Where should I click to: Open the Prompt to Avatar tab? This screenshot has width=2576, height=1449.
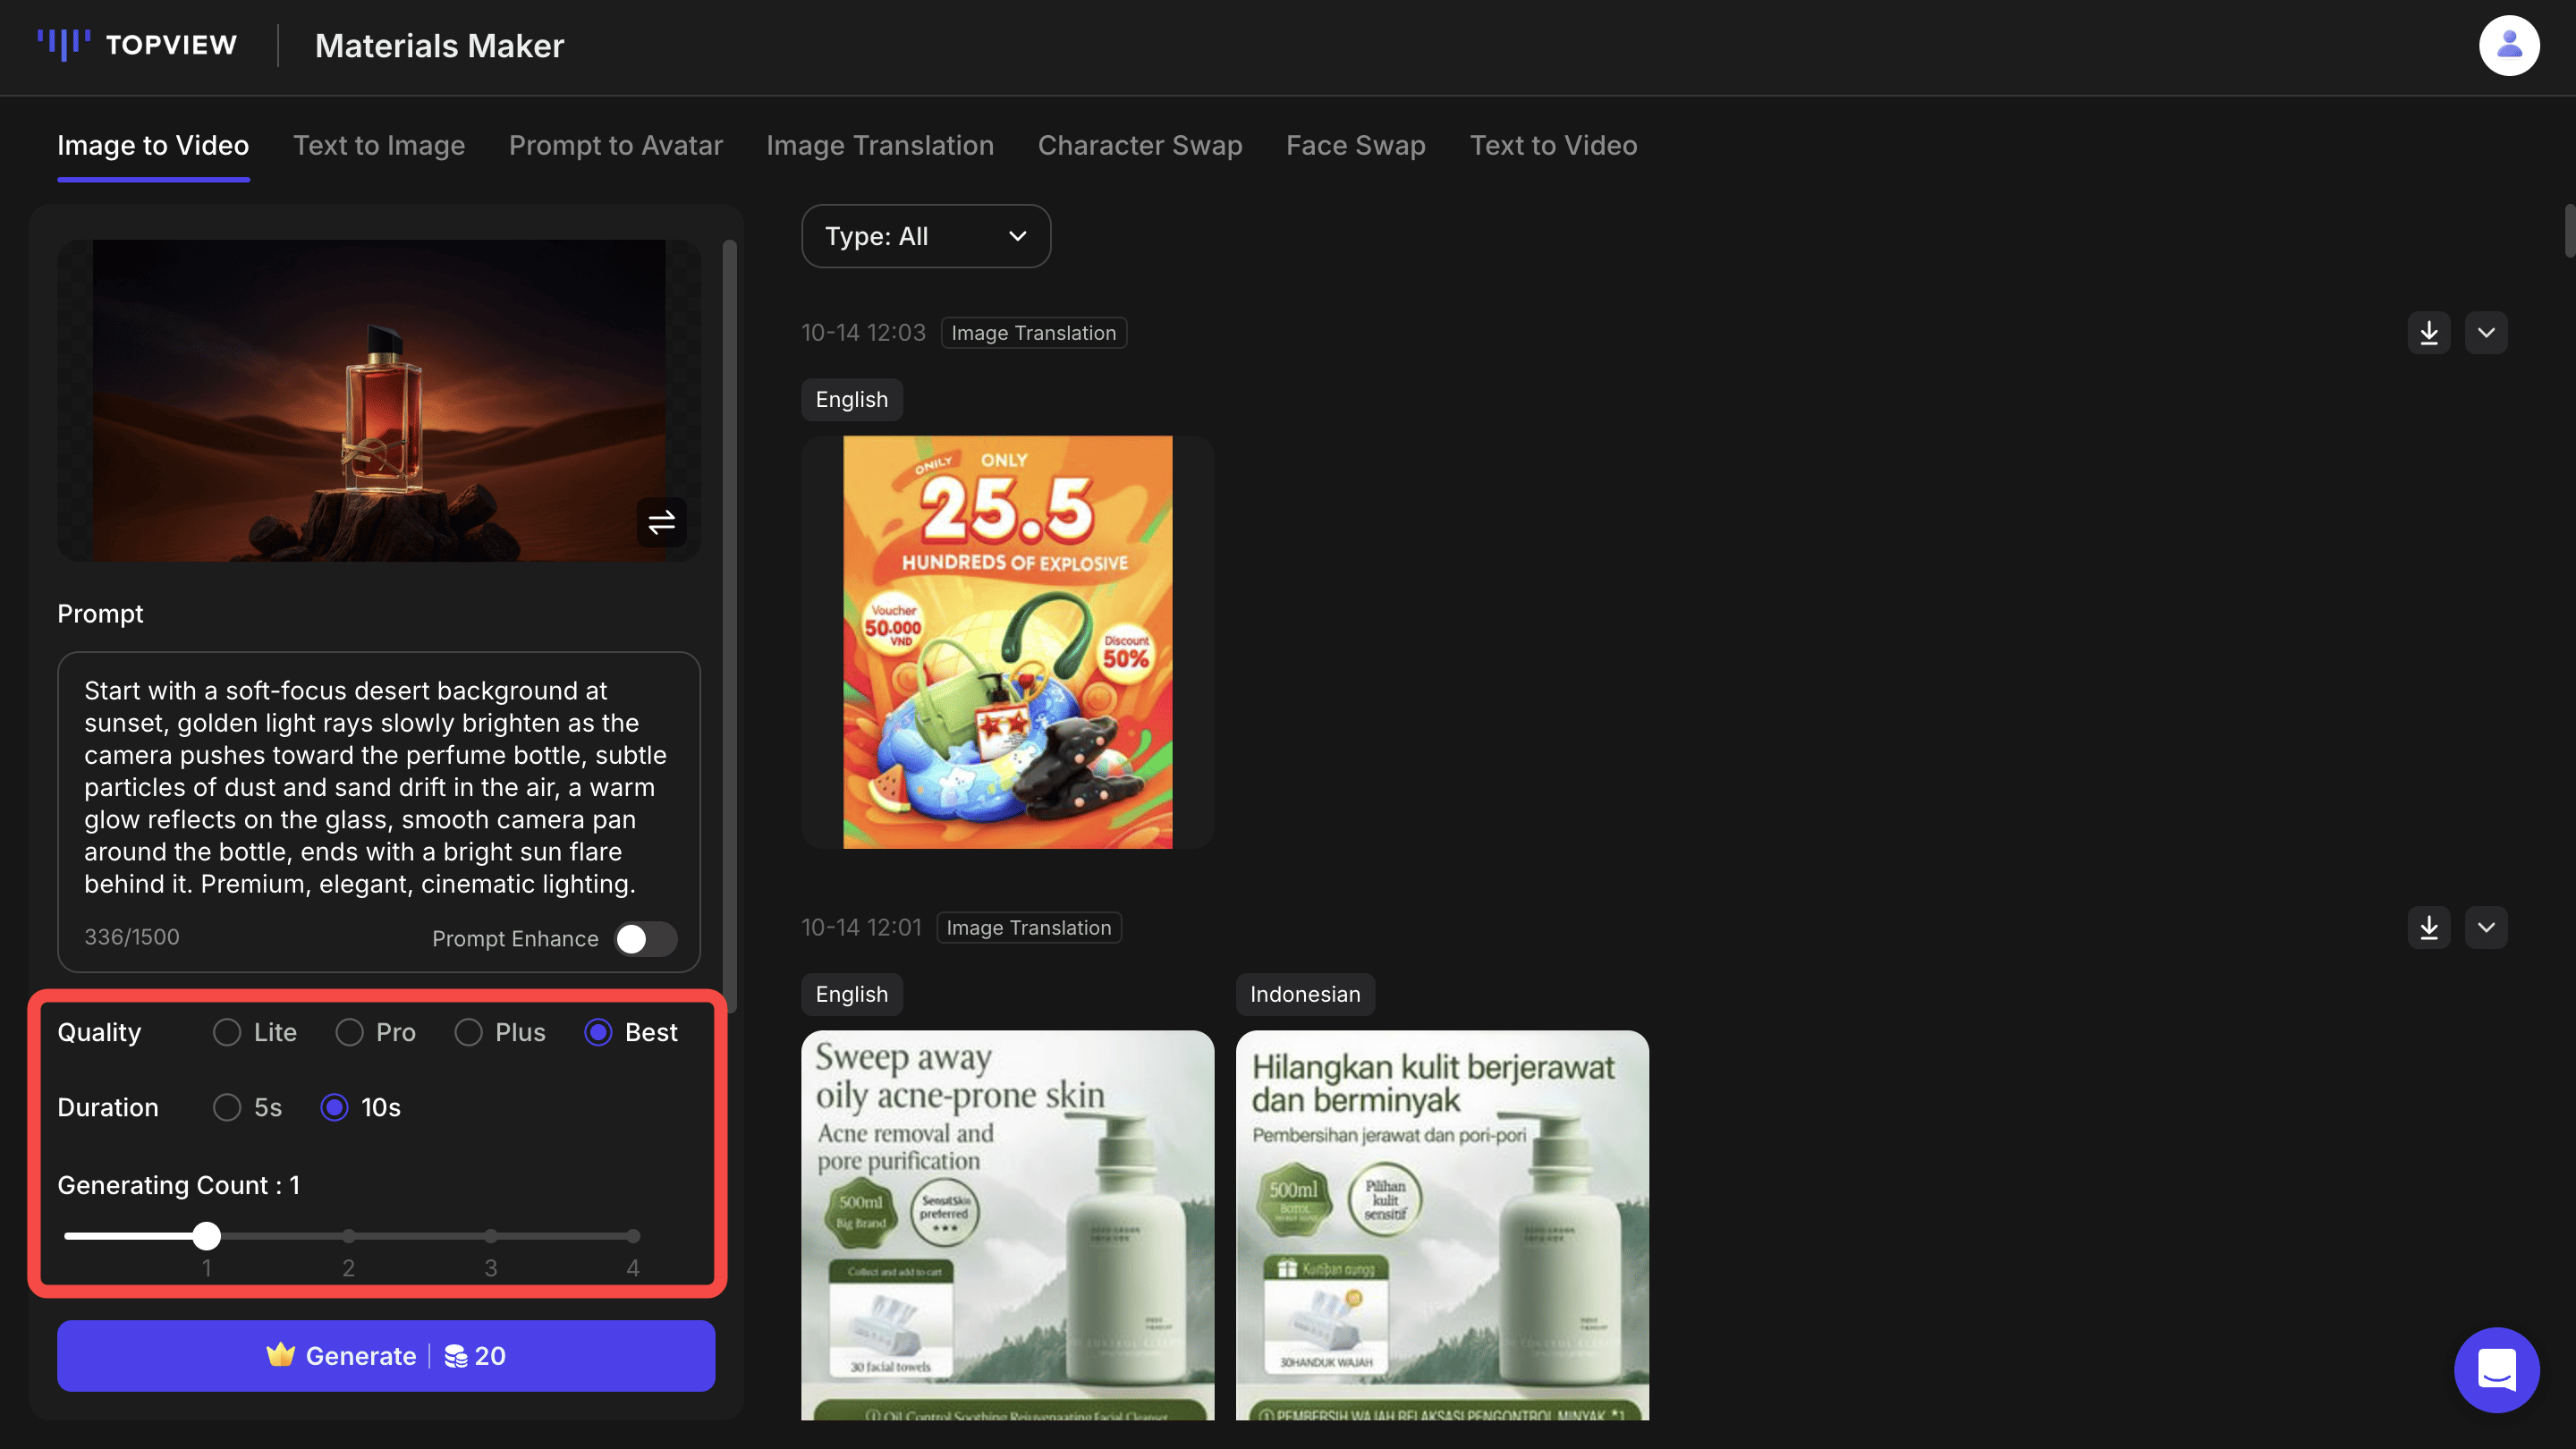[x=615, y=145]
